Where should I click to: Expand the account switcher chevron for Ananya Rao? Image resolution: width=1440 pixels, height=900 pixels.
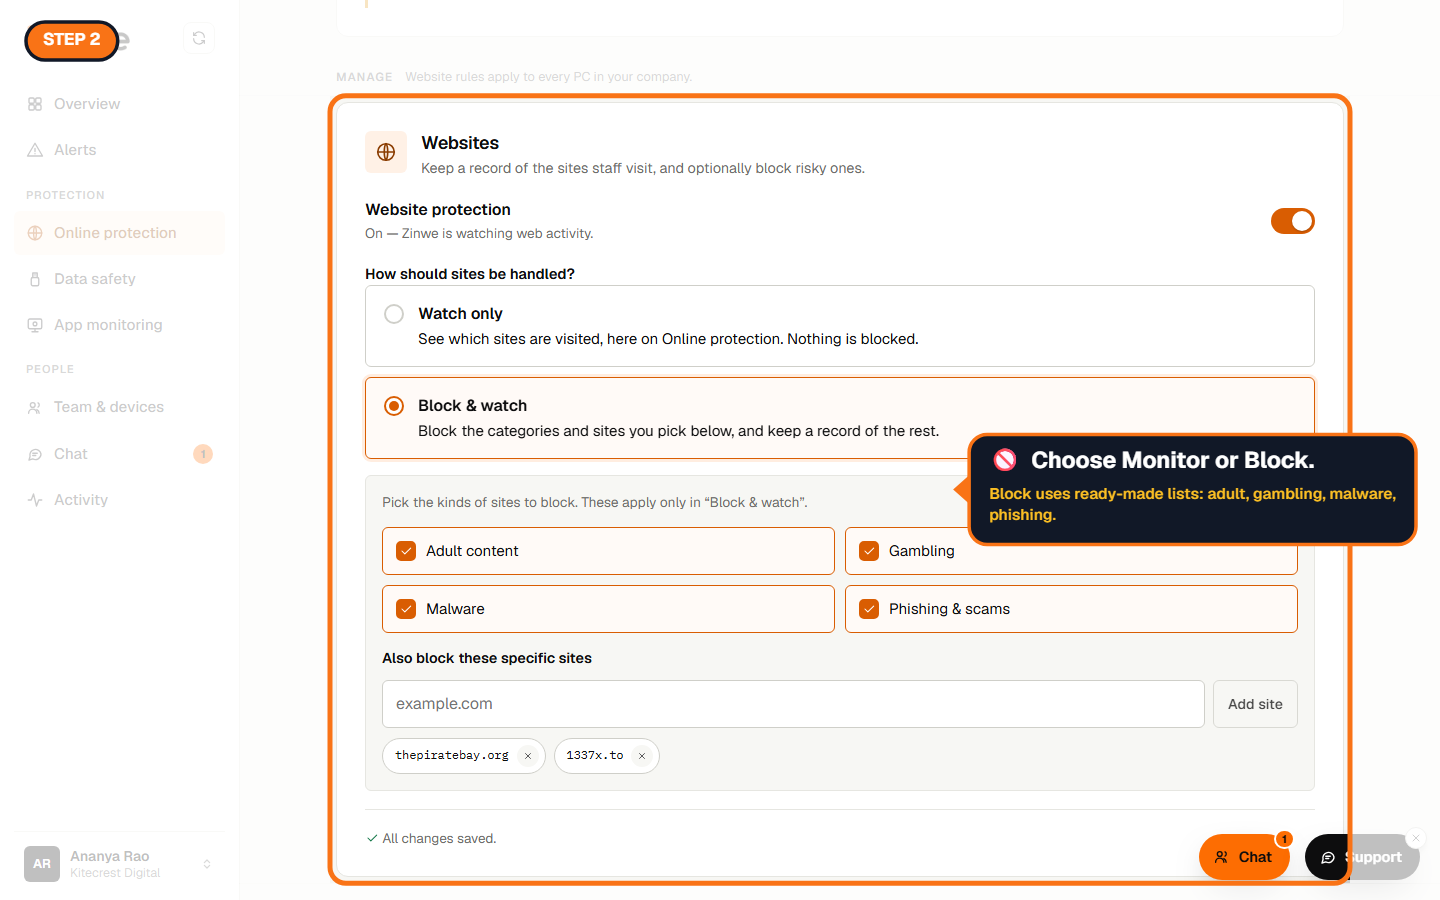tap(207, 864)
